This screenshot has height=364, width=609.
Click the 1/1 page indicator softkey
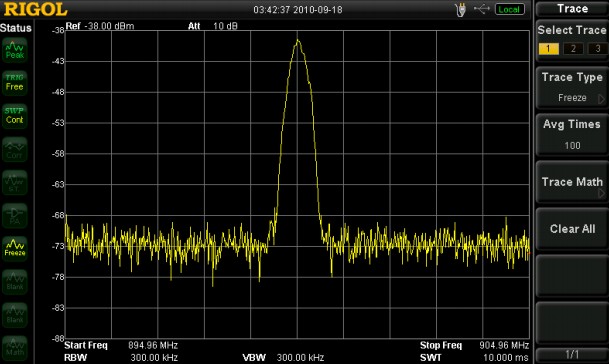click(572, 354)
